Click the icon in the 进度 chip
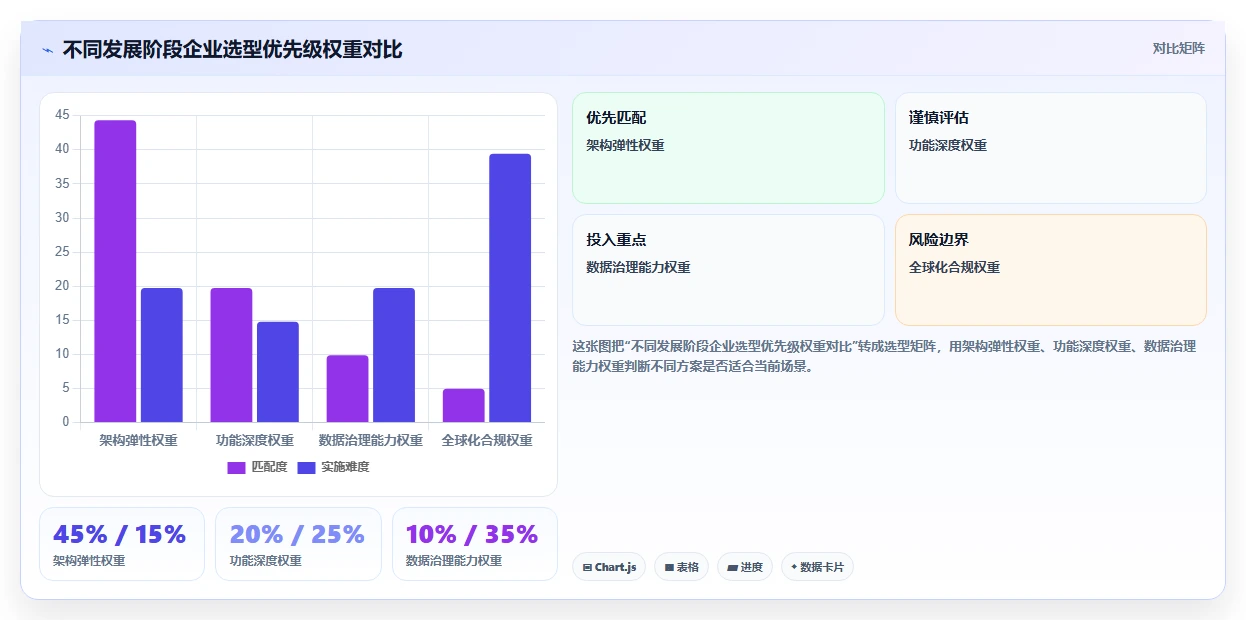 click(x=732, y=567)
